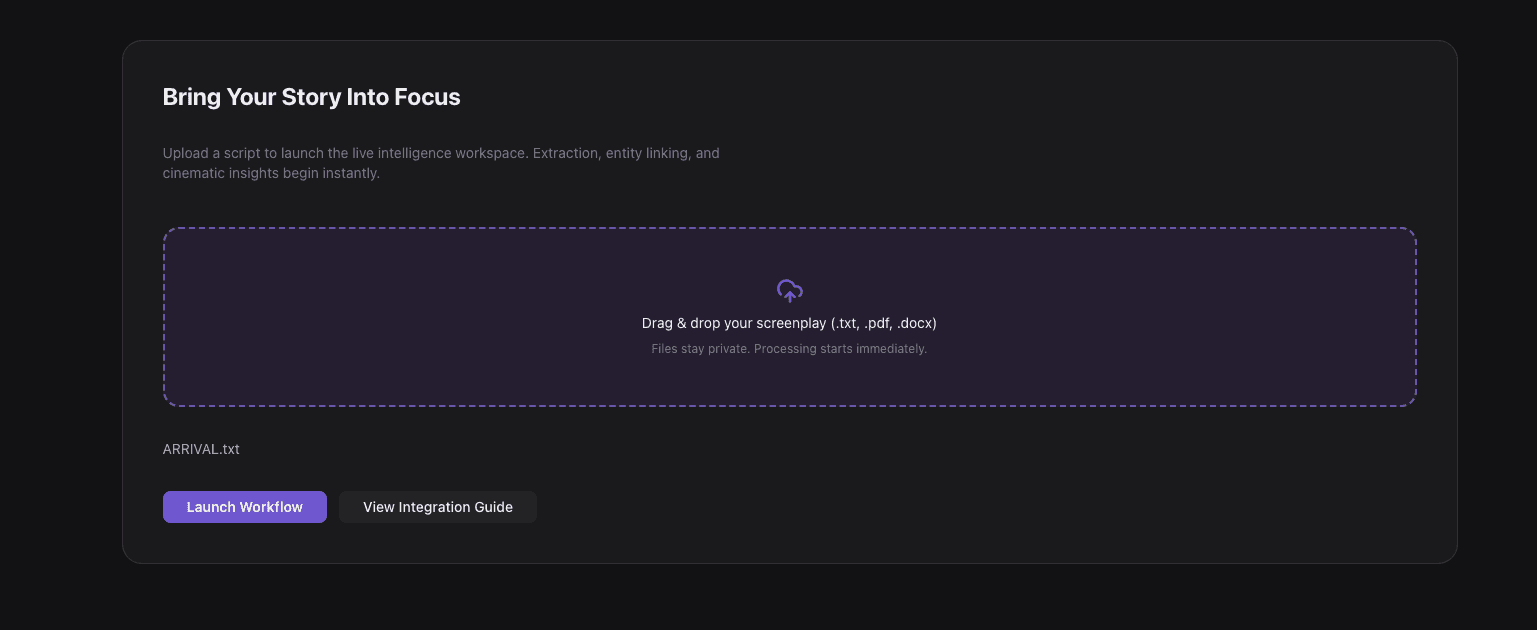Open the View Integration Guide button

click(437, 507)
